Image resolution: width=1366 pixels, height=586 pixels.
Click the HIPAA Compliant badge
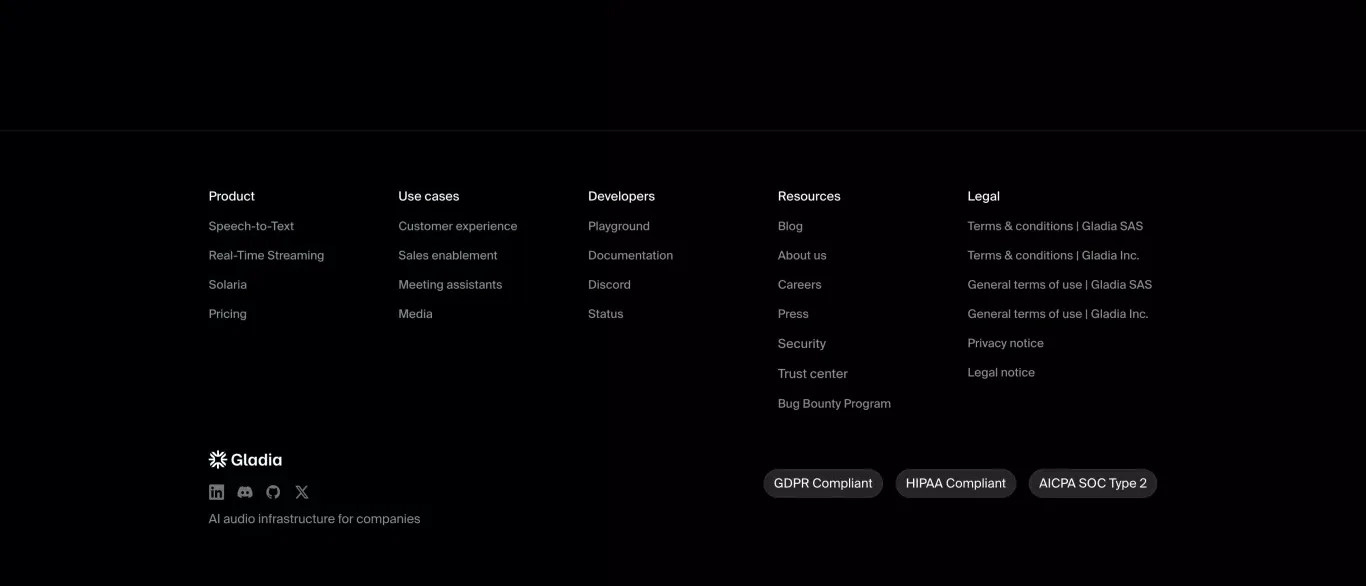955,483
